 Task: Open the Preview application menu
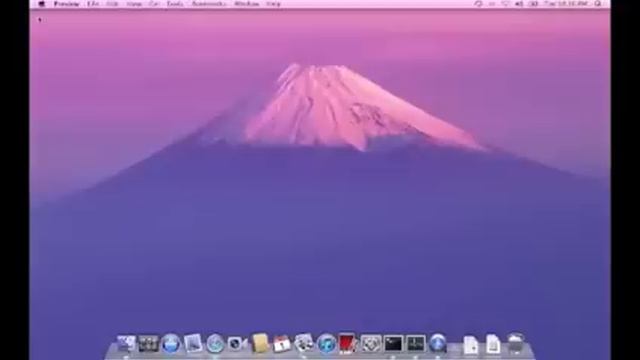point(67,4)
